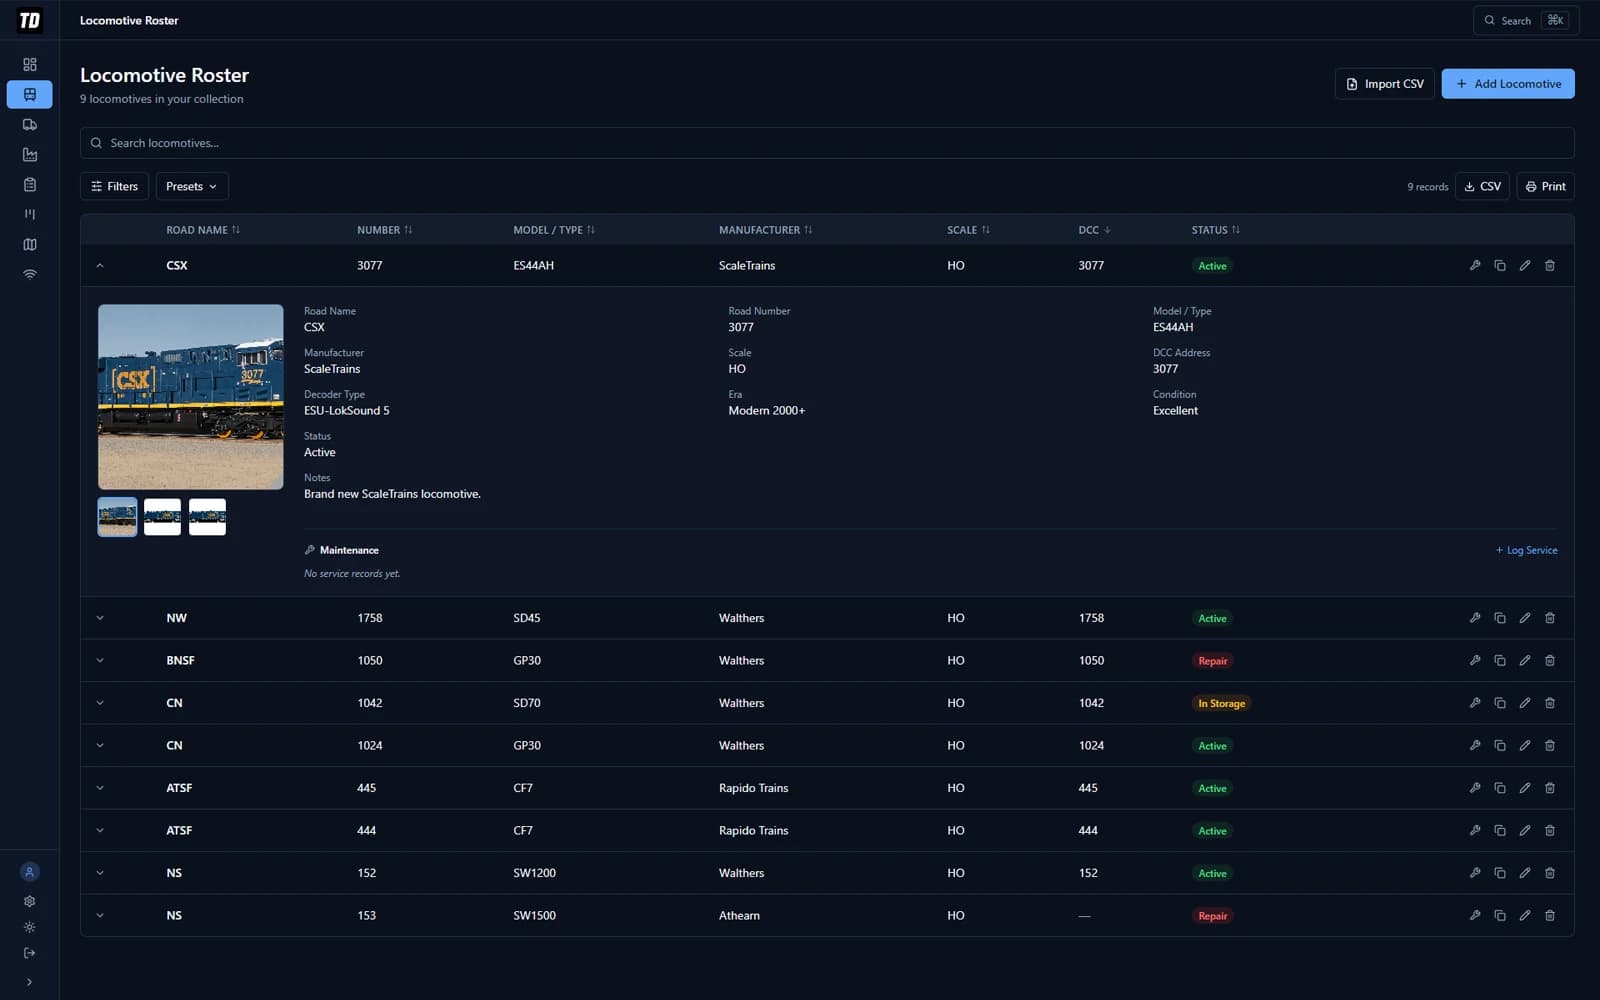This screenshot has width=1600, height=1000.
Task: Click the Active status badge on ATSF 445
Action: click(x=1212, y=788)
